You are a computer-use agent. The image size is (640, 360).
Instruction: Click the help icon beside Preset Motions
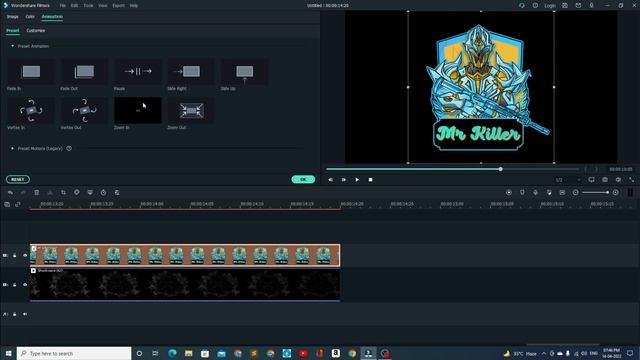click(69, 149)
